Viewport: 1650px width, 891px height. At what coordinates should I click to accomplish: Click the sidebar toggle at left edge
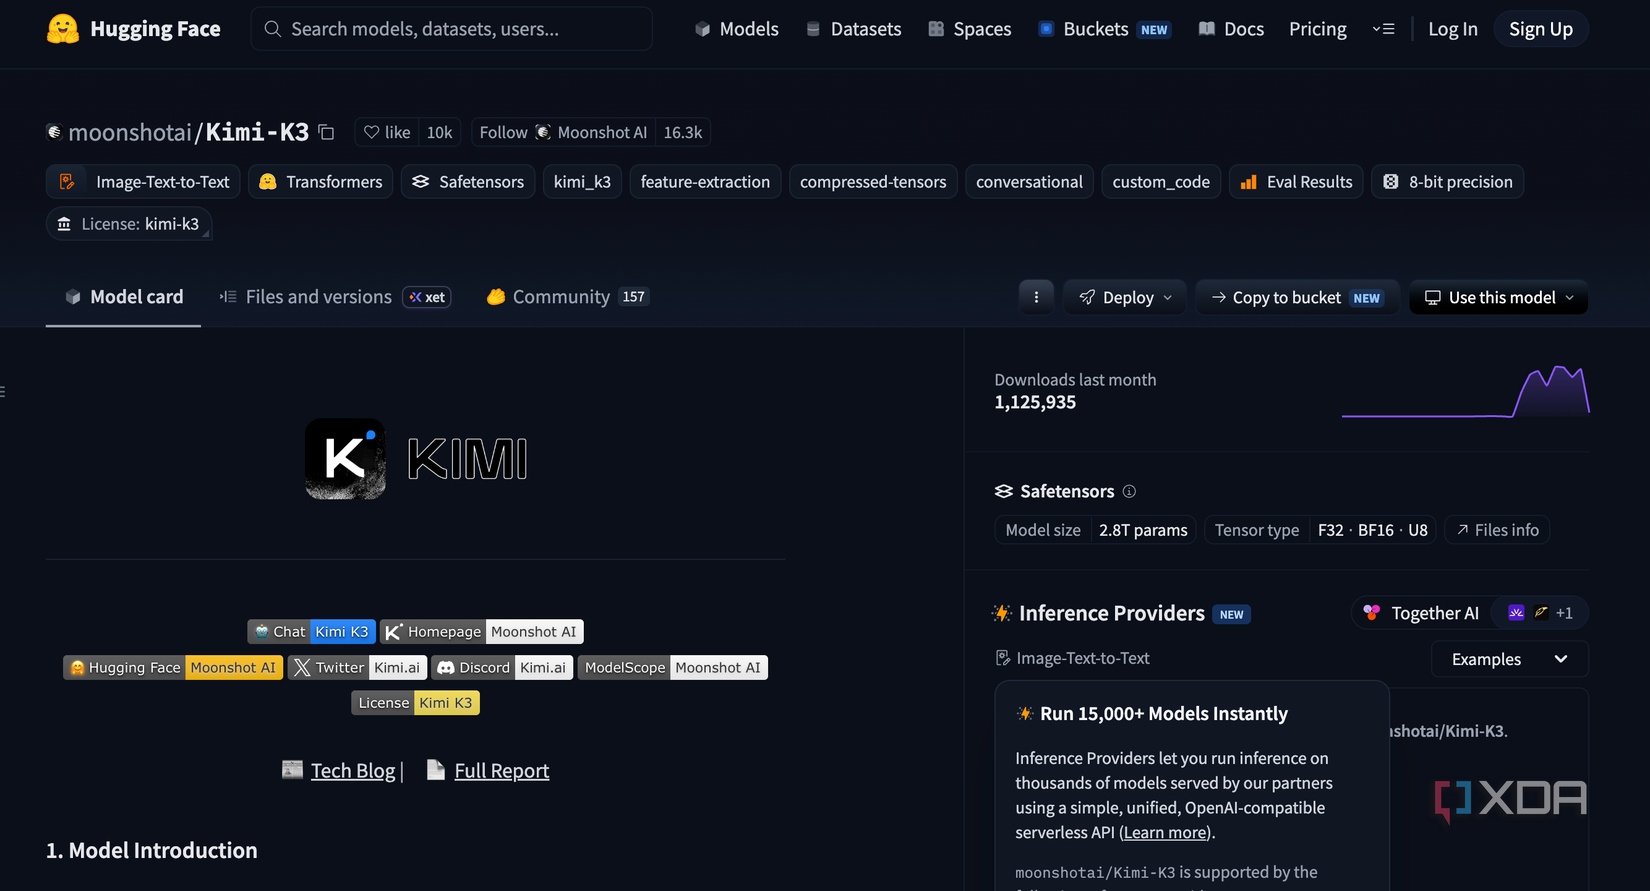[3, 392]
